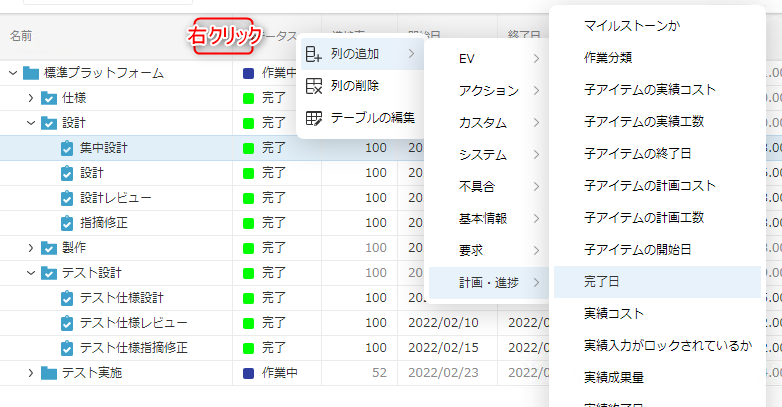The width and height of the screenshot is (782, 407).
Task: Click the delete column icon
Action: pyautogui.click(x=314, y=86)
